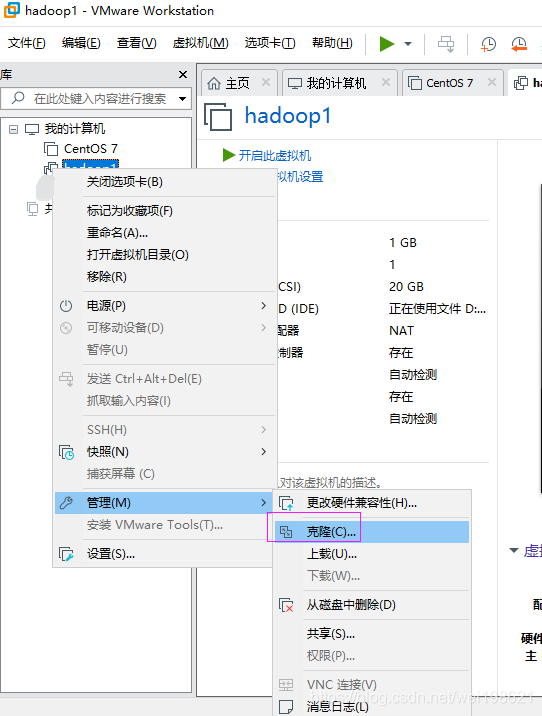Click the hadoop1 title VM icon

[x=218, y=117]
